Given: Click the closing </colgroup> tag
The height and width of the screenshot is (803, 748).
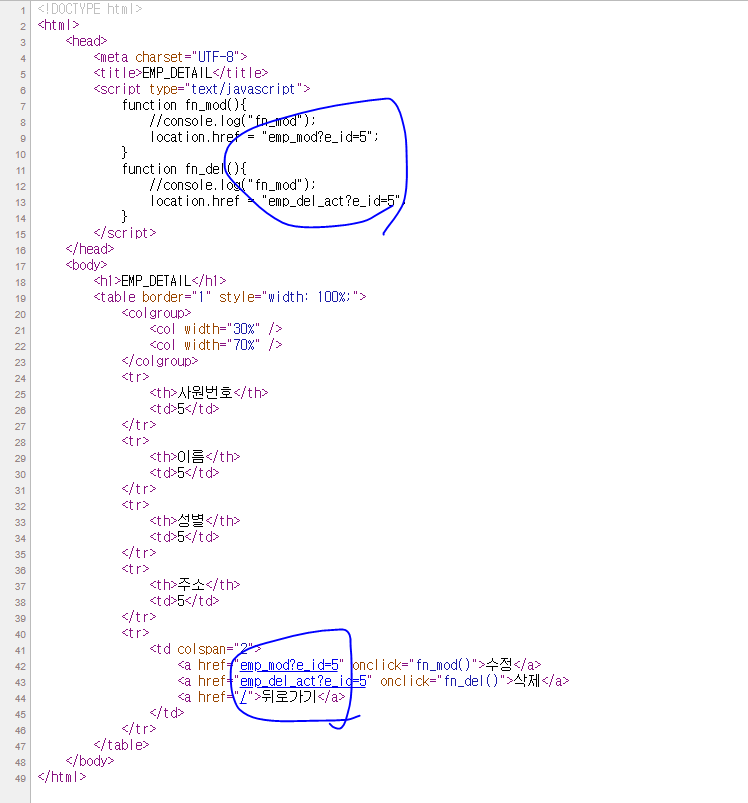Looking at the screenshot, I should [160, 361].
